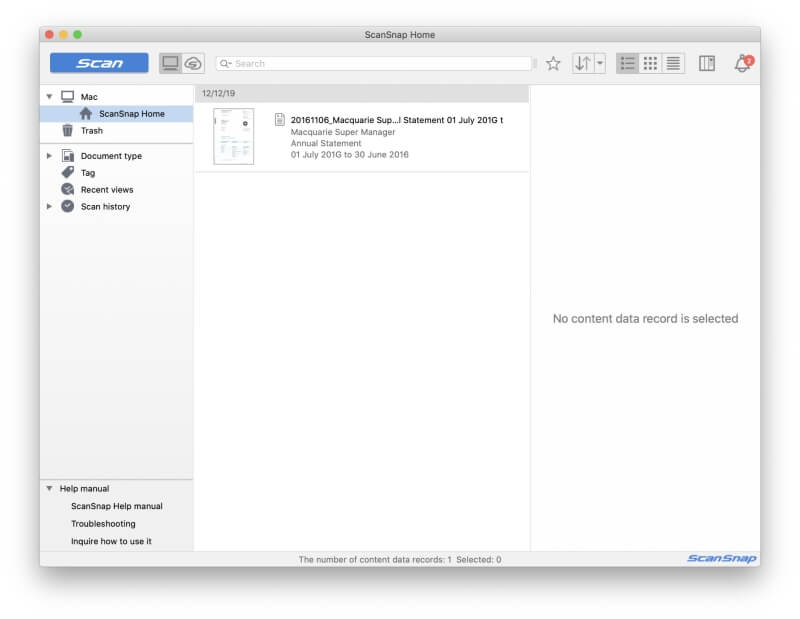Image resolution: width=800 pixels, height=619 pixels.
Task: Click the Search input field
Action: click(x=373, y=63)
